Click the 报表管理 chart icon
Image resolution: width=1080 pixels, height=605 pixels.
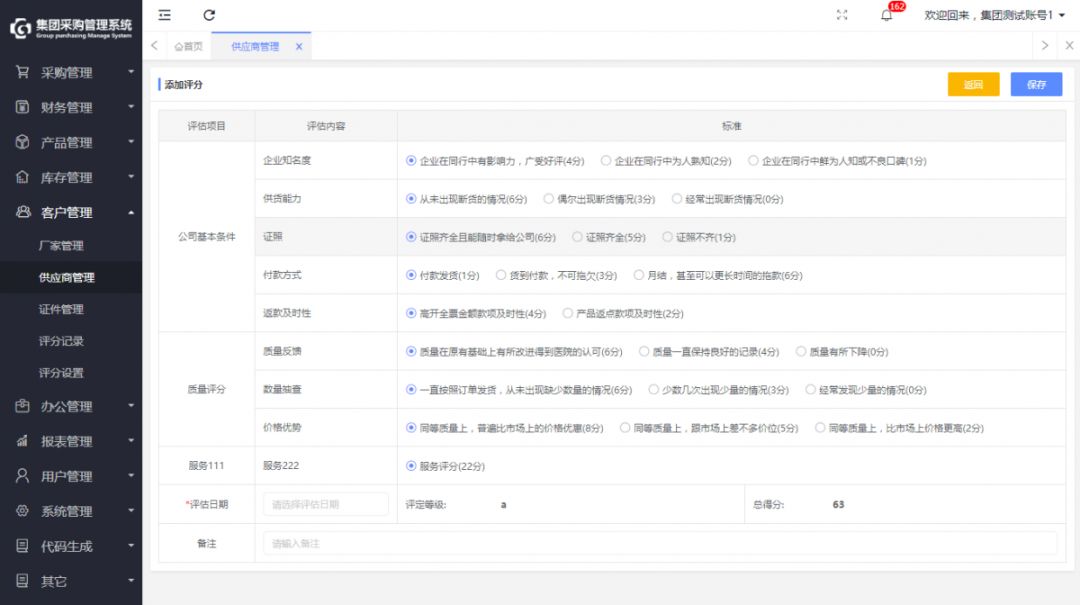[x=23, y=441]
